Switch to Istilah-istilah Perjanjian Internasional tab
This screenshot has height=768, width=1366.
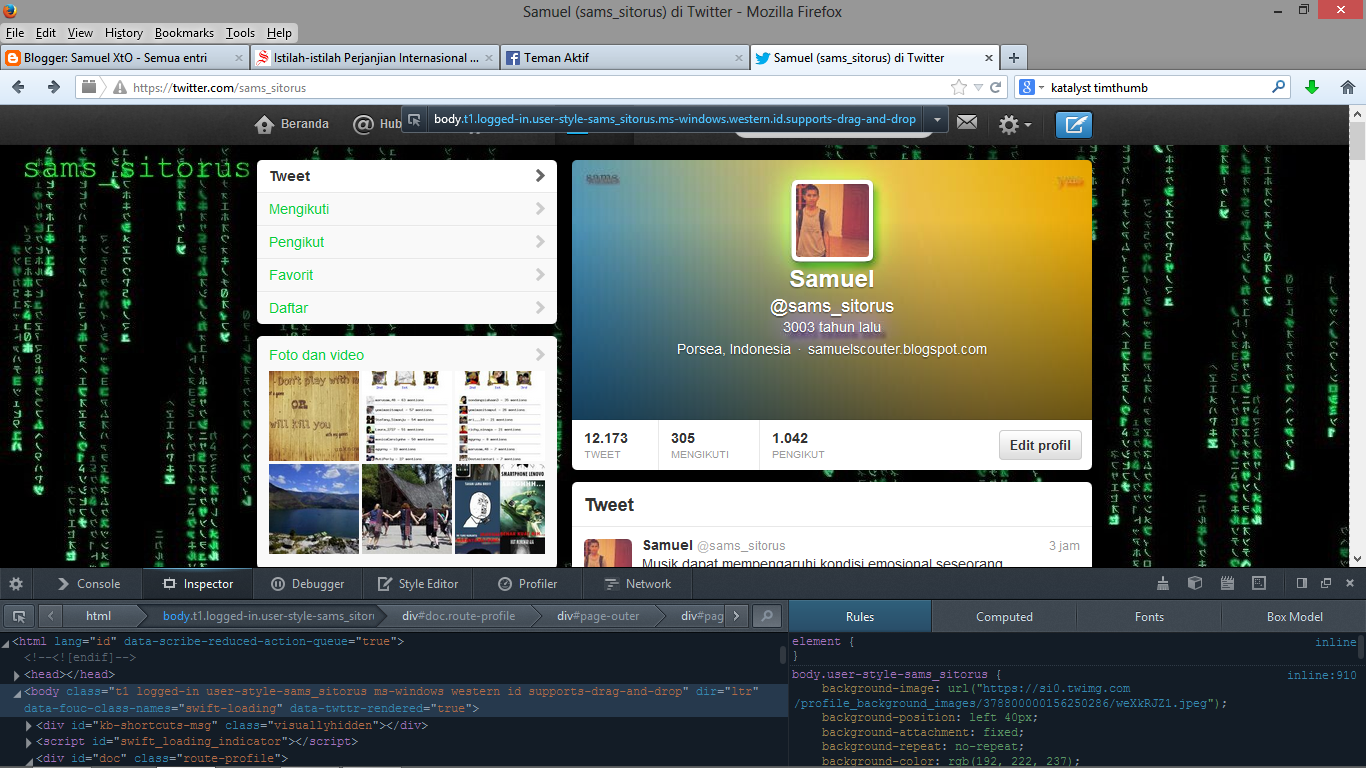coord(374,58)
